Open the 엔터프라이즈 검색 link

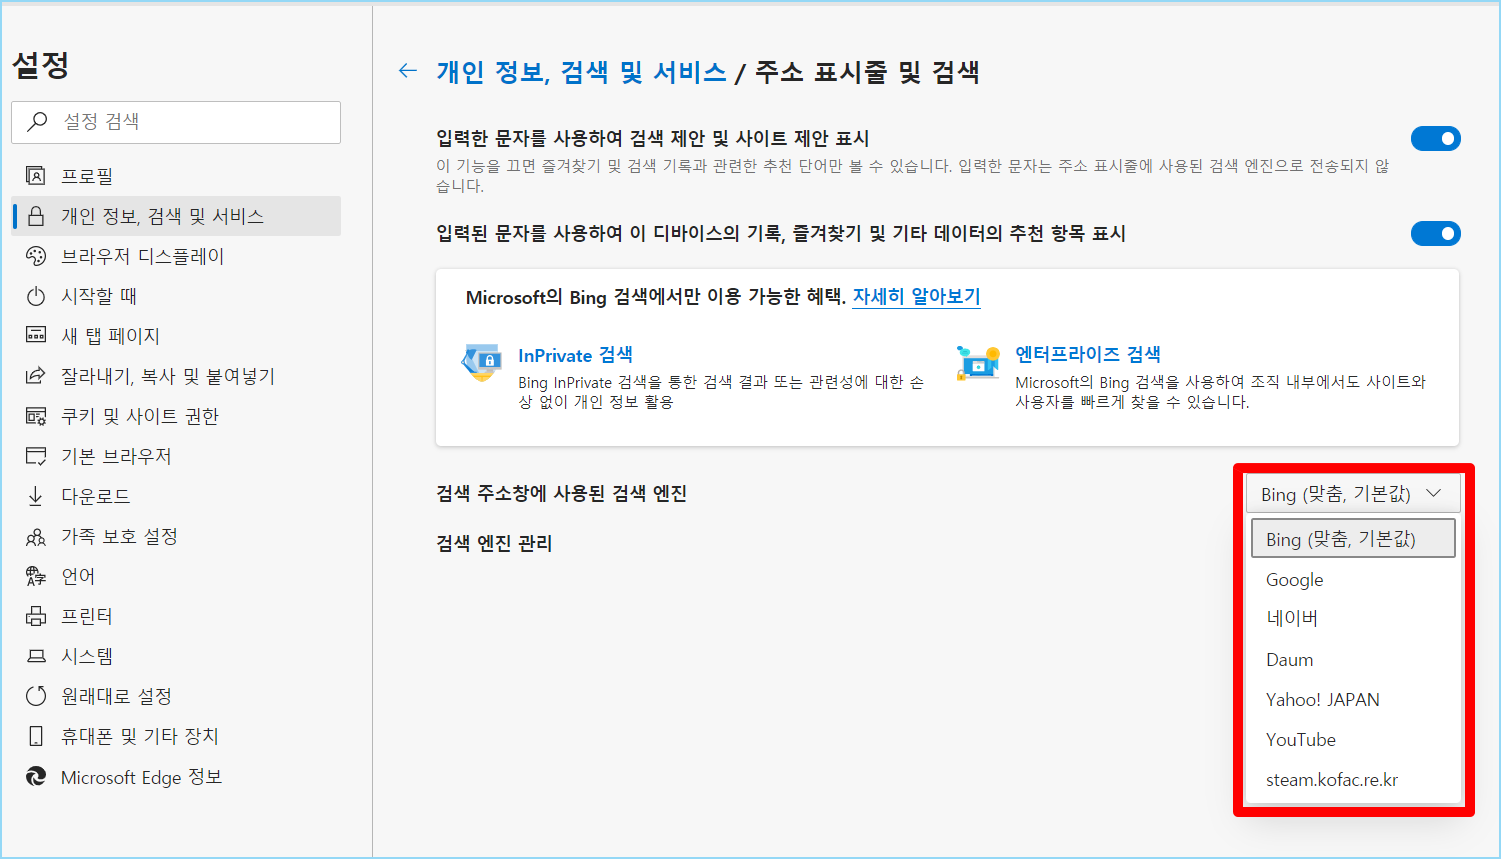click(x=1088, y=354)
